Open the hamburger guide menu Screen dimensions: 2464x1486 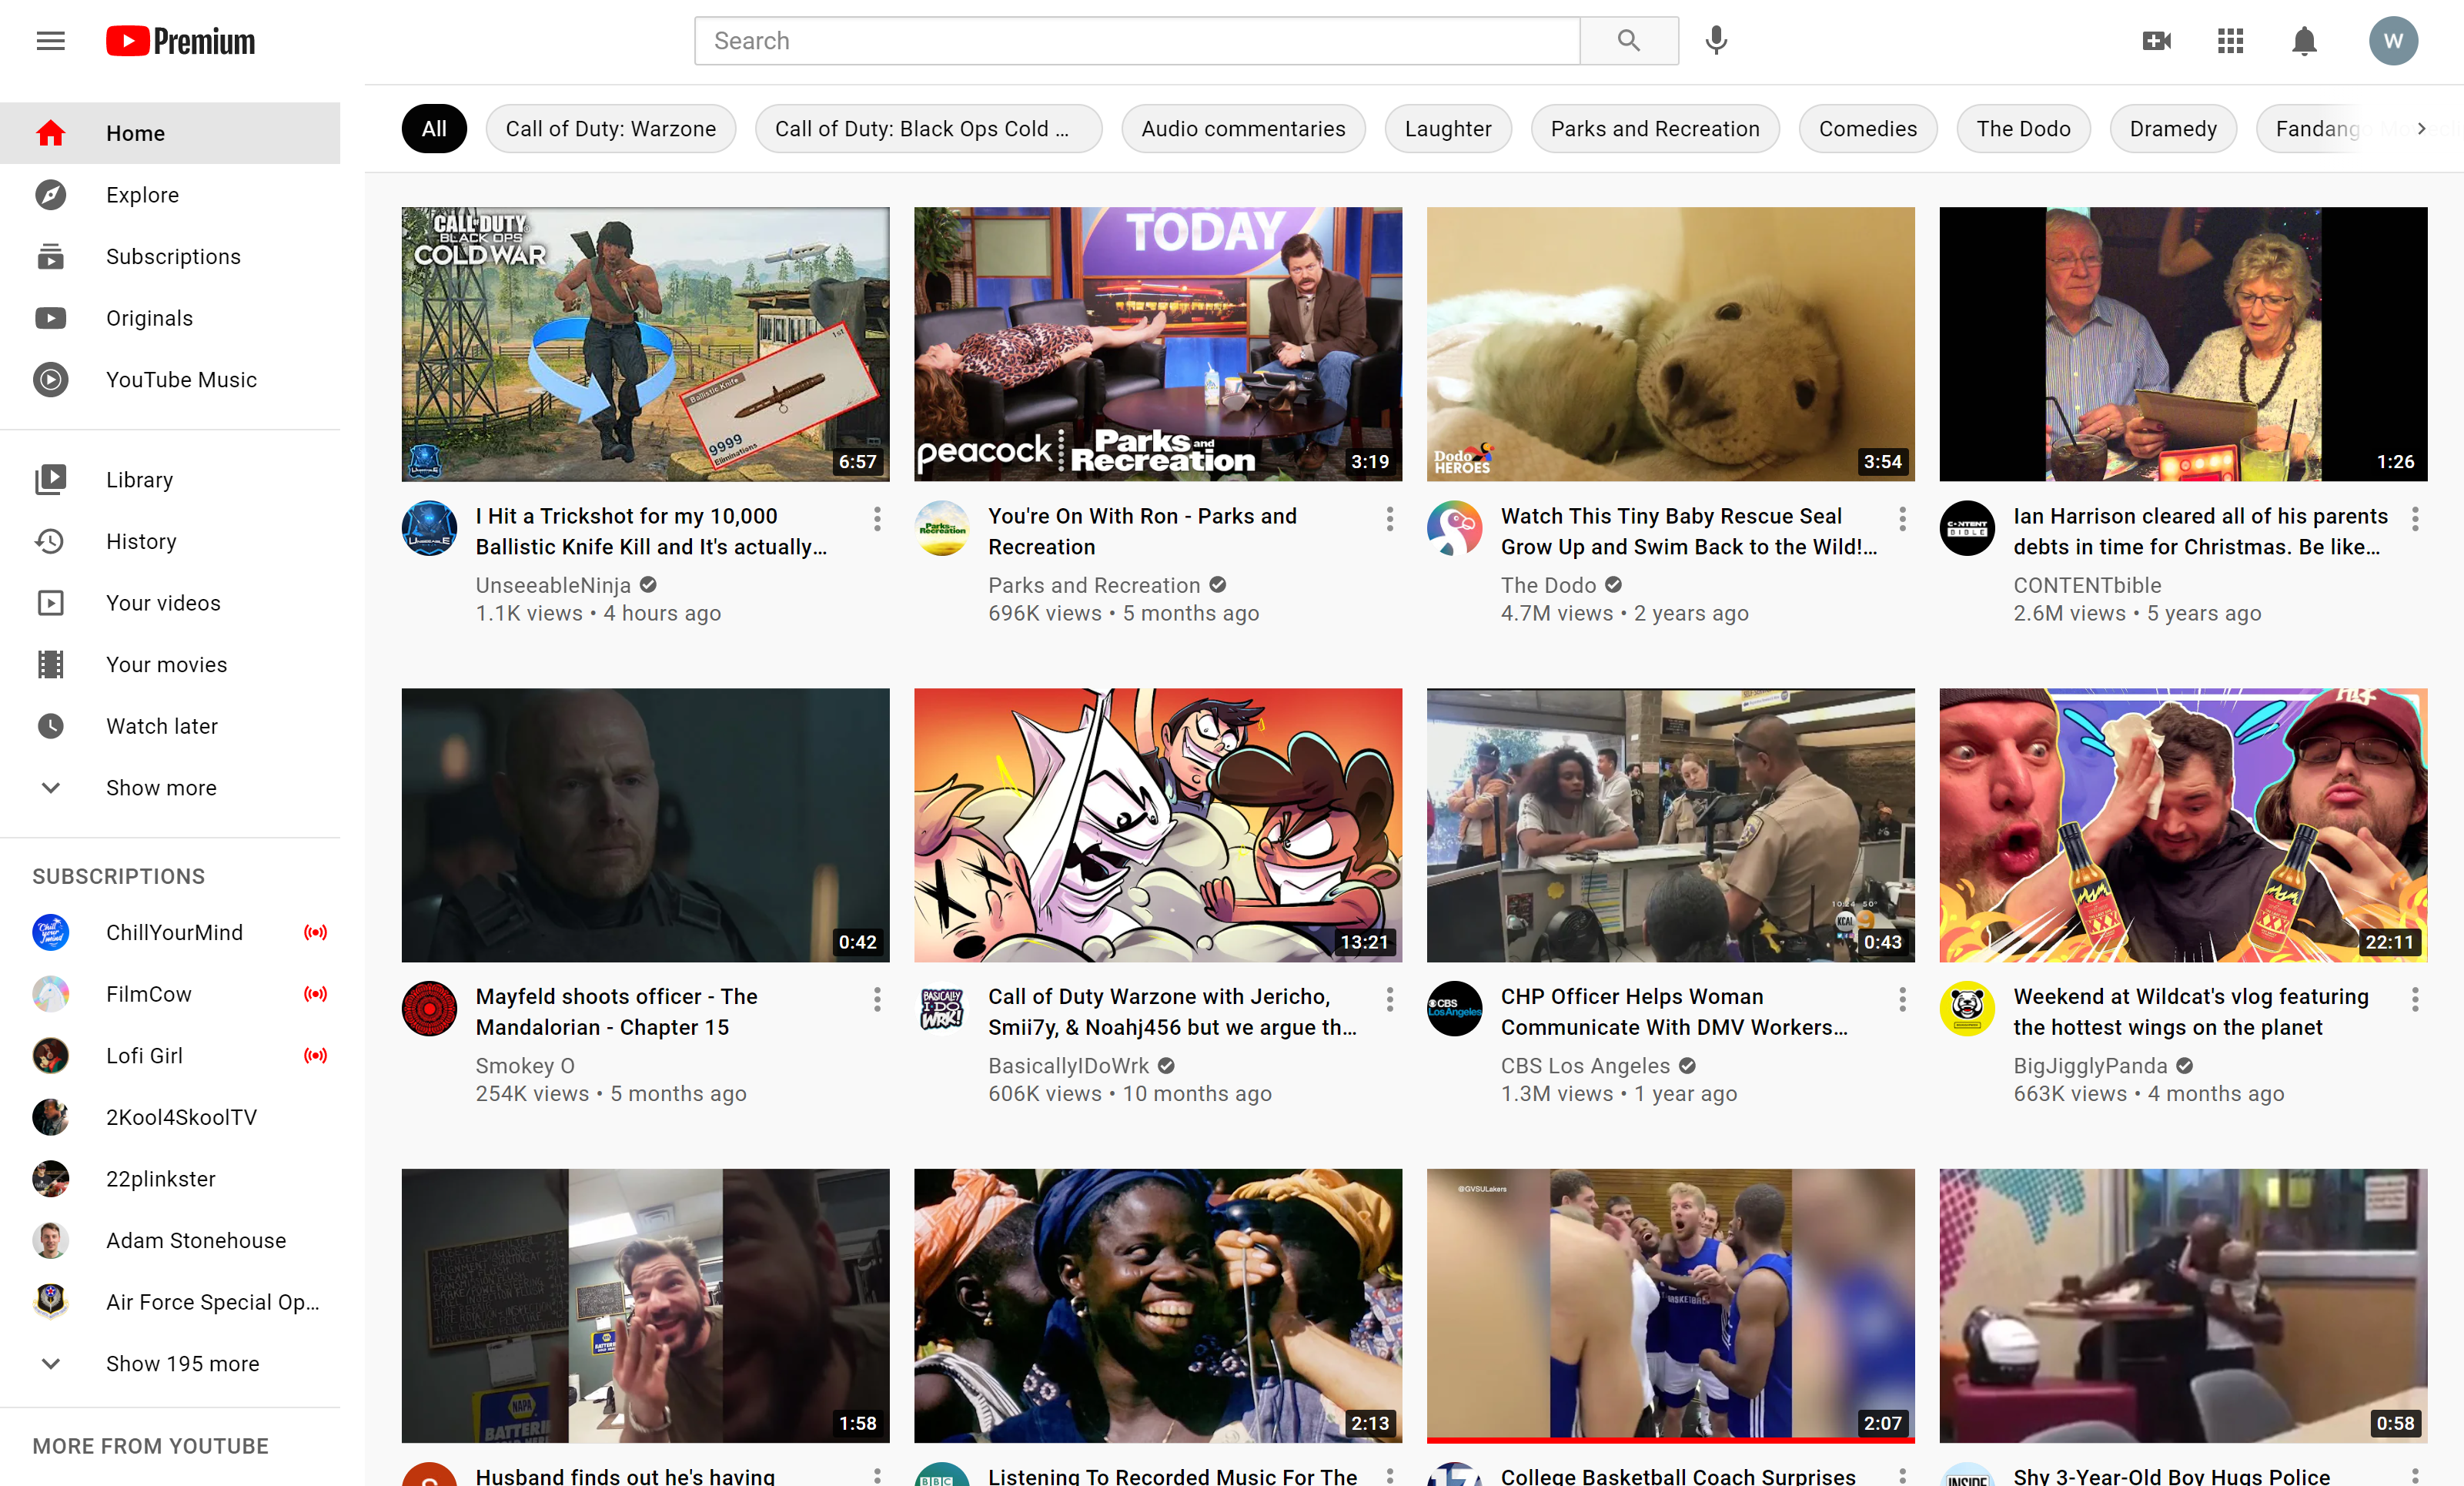(x=50, y=41)
